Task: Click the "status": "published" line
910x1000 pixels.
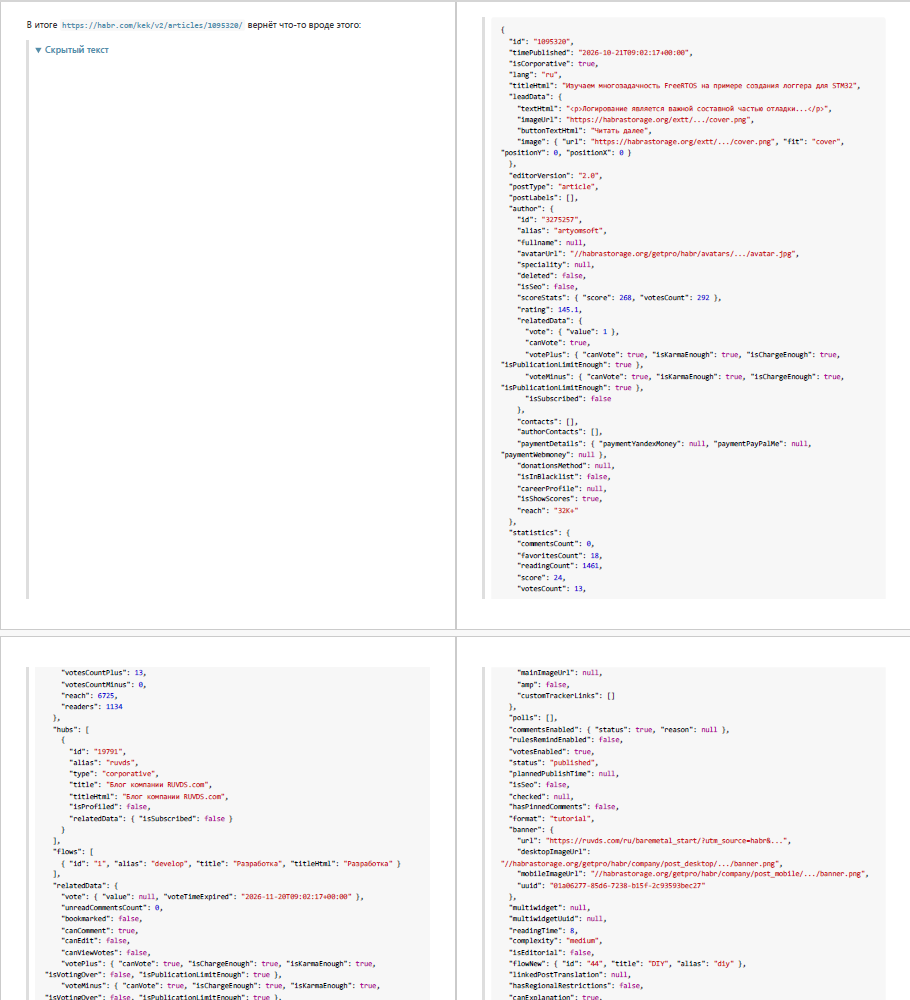Action: (554, 763)
